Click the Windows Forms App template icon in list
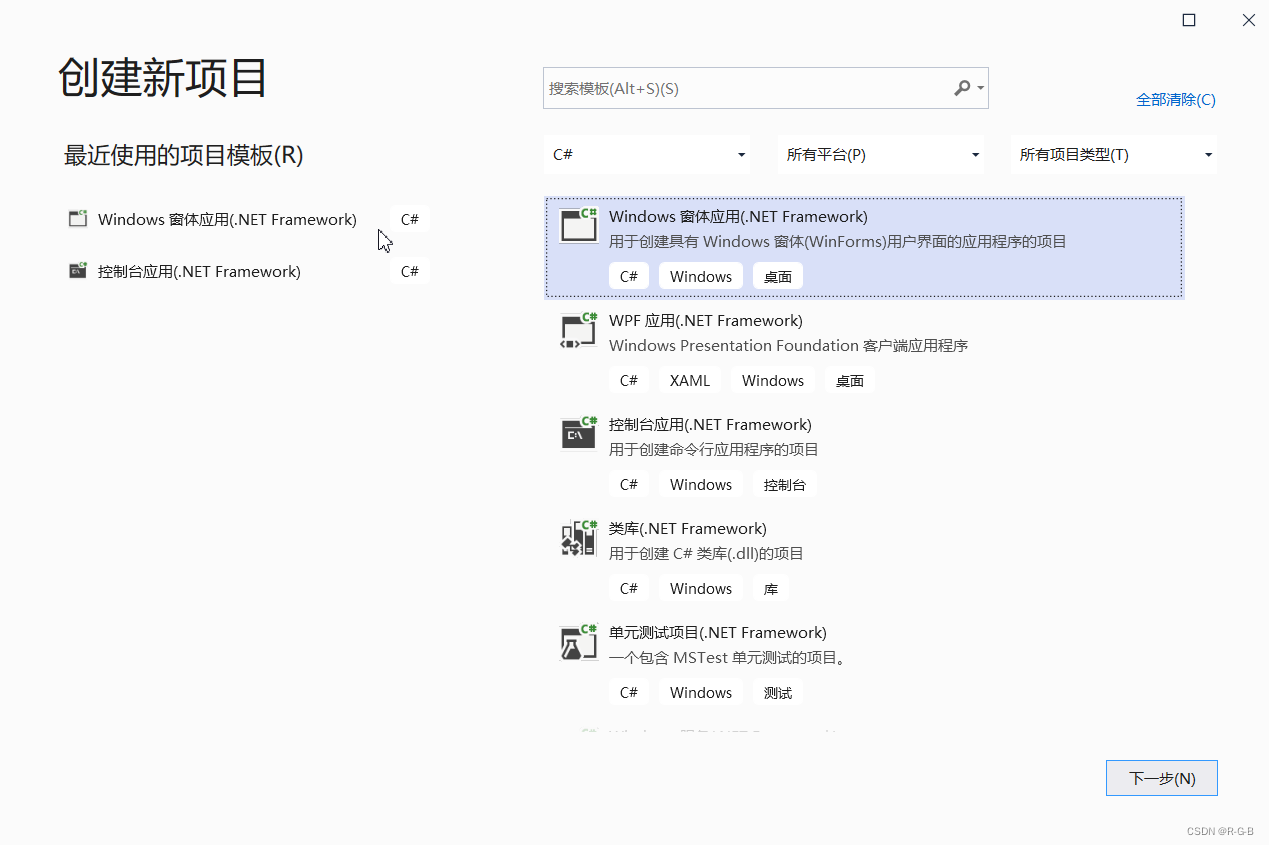 coord(578,225)
